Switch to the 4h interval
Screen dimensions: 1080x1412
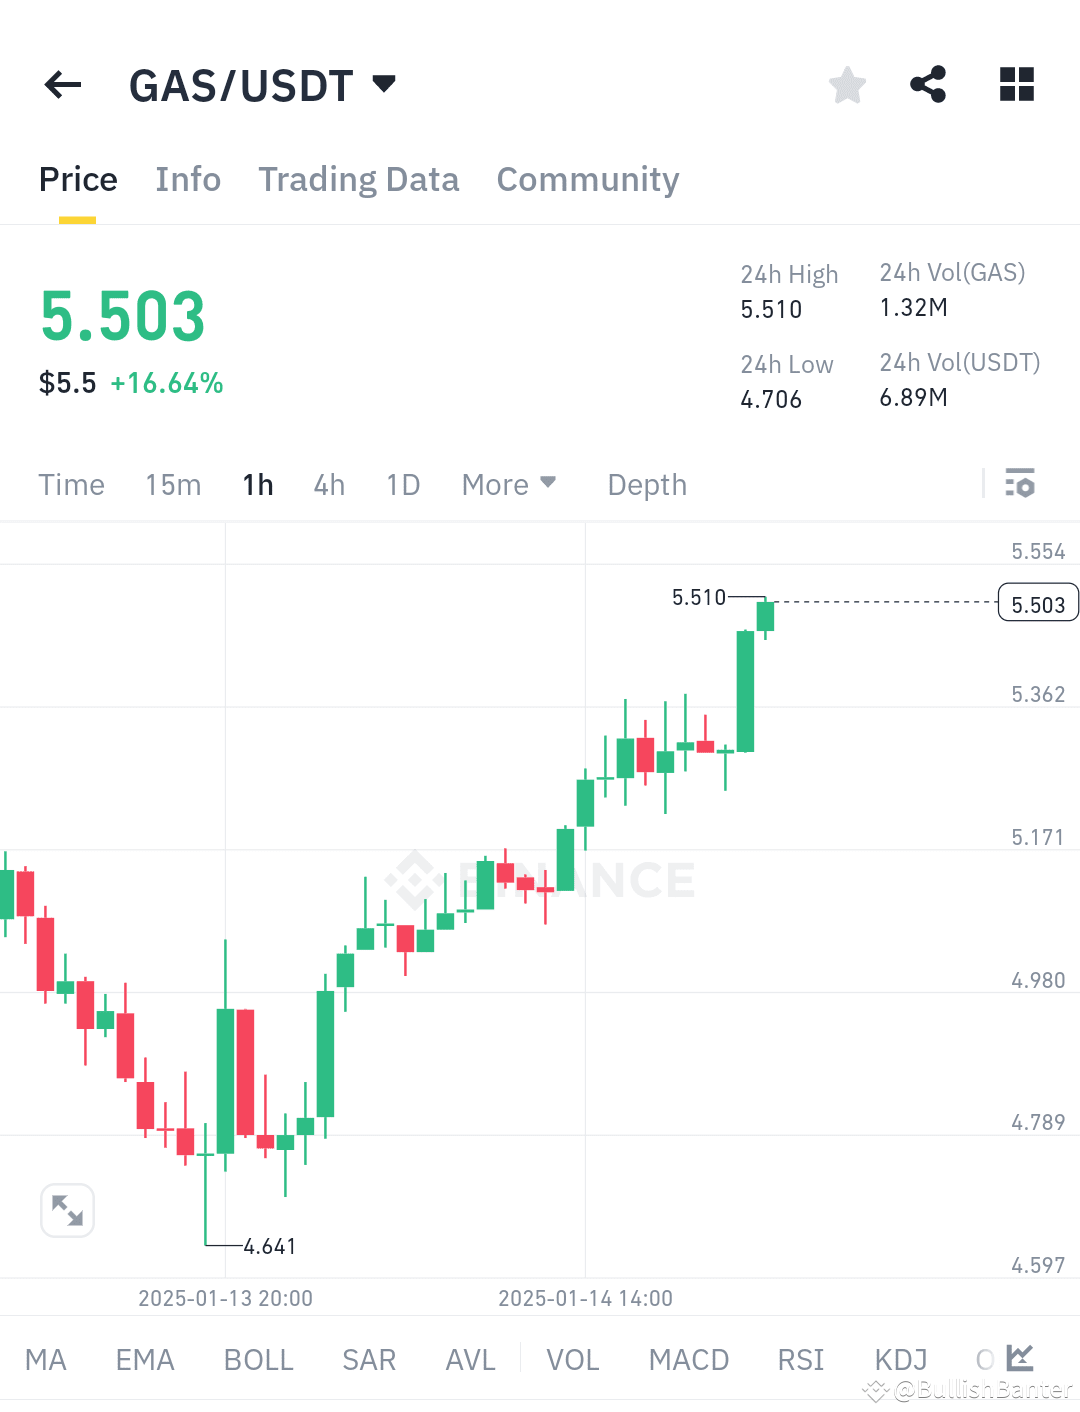(328, 484)
